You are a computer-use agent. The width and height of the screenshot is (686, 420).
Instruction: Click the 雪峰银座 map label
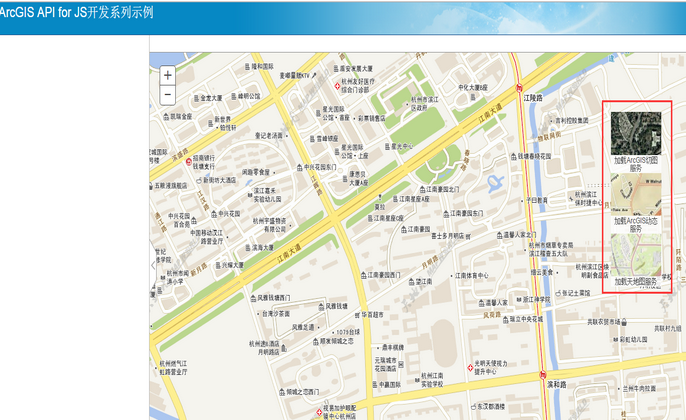pyautogui.click(x=327, y=139)
